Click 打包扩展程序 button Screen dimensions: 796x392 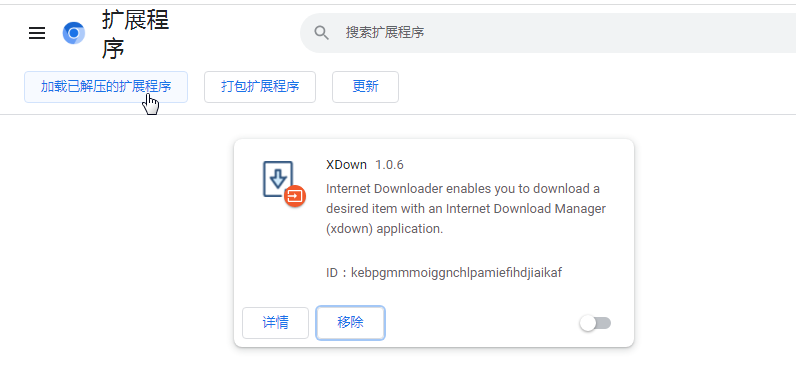point(260,87)
